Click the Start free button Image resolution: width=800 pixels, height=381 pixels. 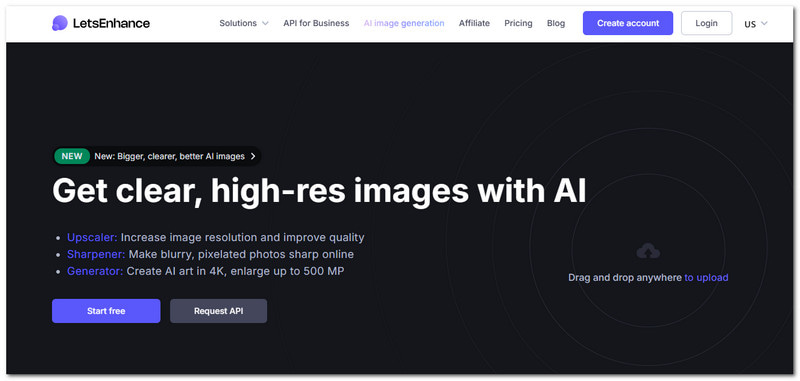(x=106, y=311)
